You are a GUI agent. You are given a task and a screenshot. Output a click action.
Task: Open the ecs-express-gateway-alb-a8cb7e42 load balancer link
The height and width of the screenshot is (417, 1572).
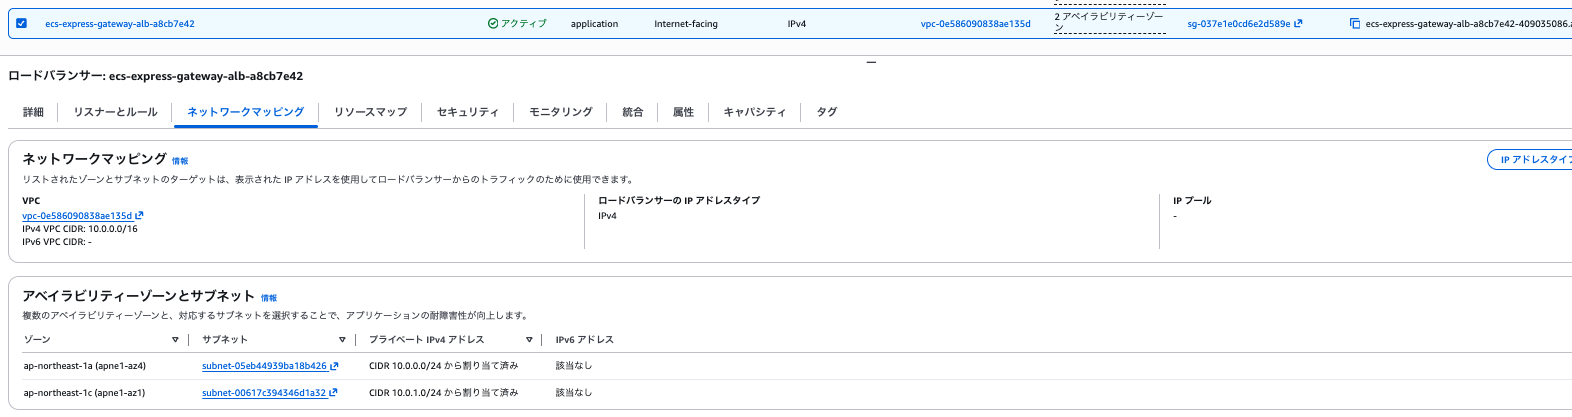tap(120, 24)
